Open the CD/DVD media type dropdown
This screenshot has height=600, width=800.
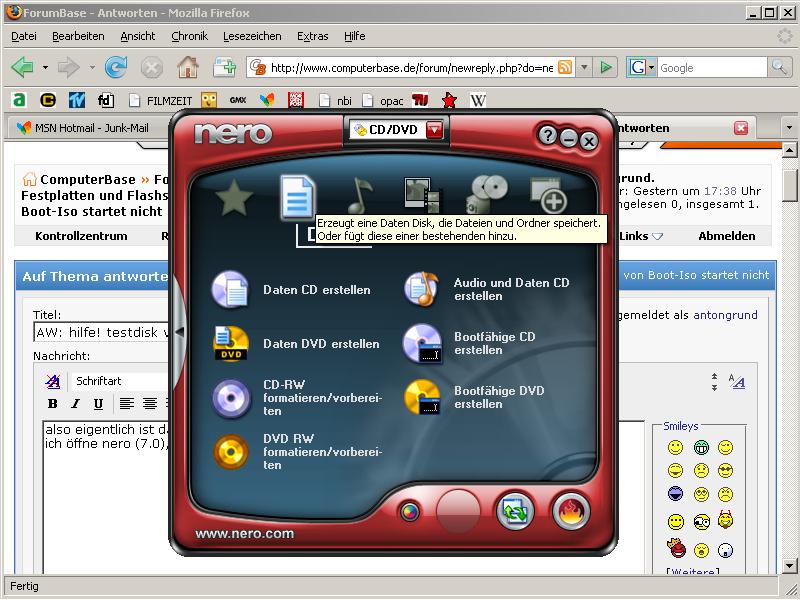pos(434,130)
